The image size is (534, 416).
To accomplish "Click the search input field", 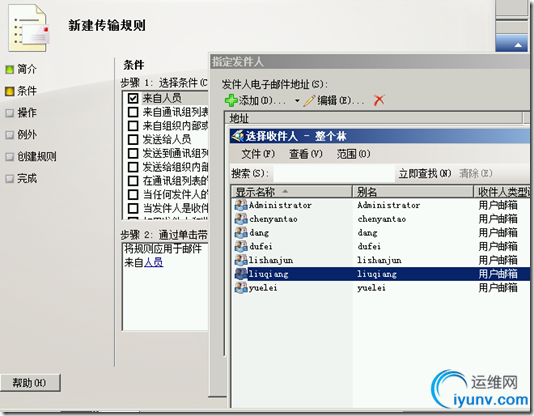I will click(334, 173).
